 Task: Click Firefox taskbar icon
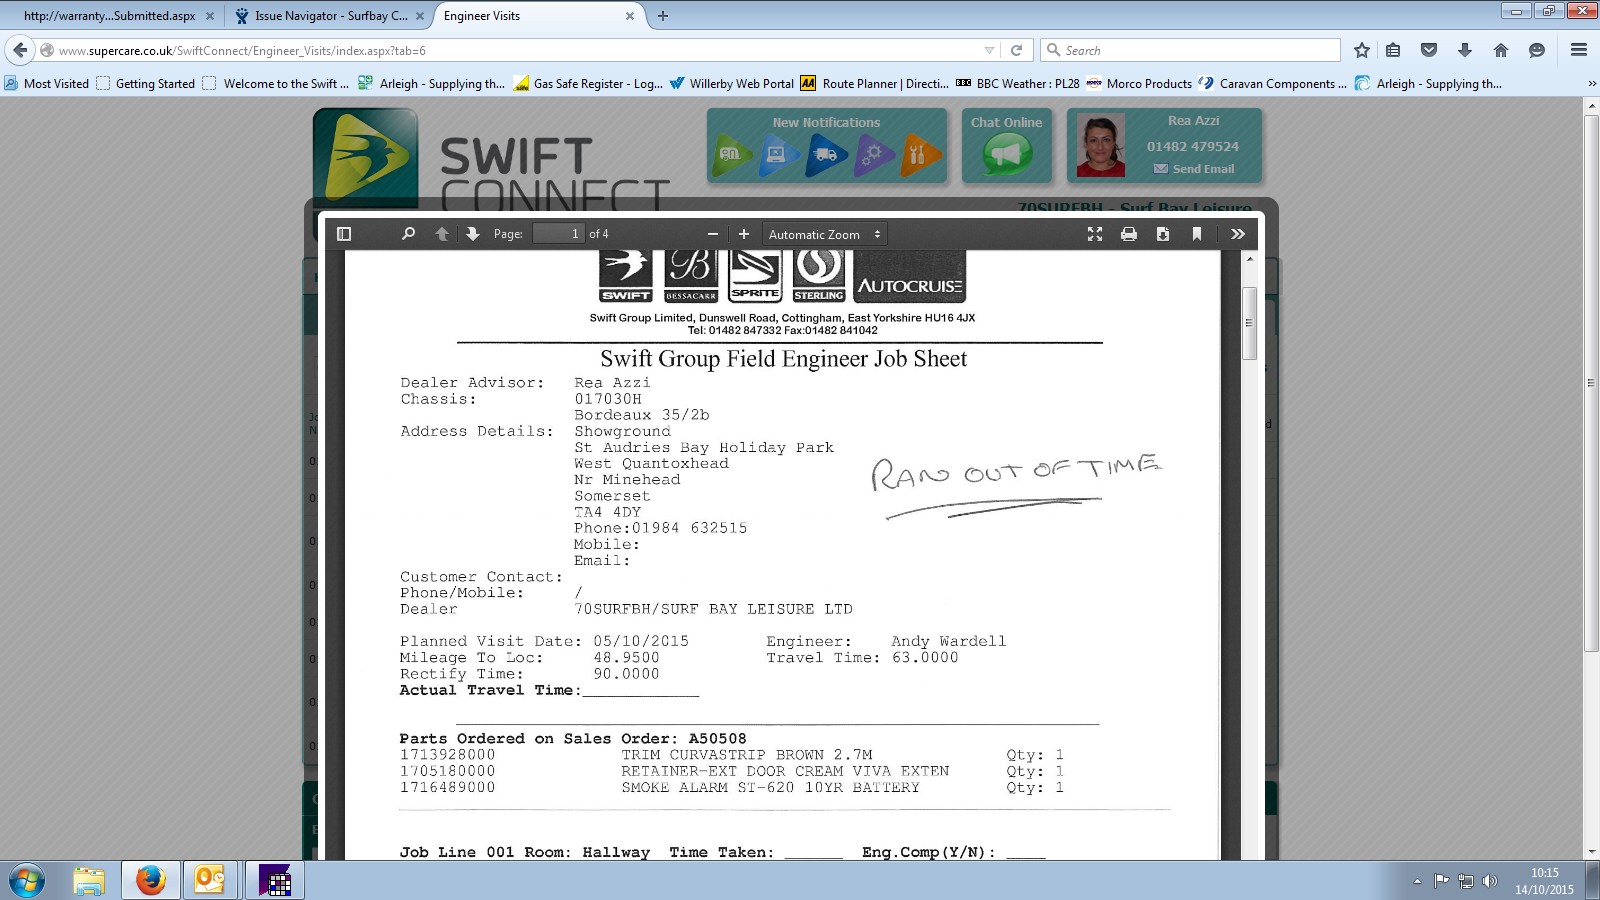[x=151, y=881]
